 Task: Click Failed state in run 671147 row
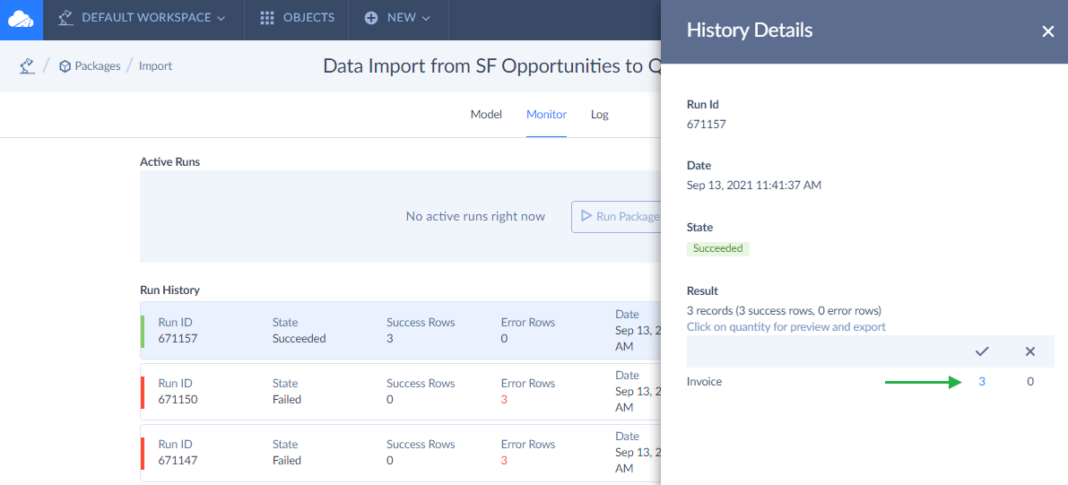(x=287, y=461)
